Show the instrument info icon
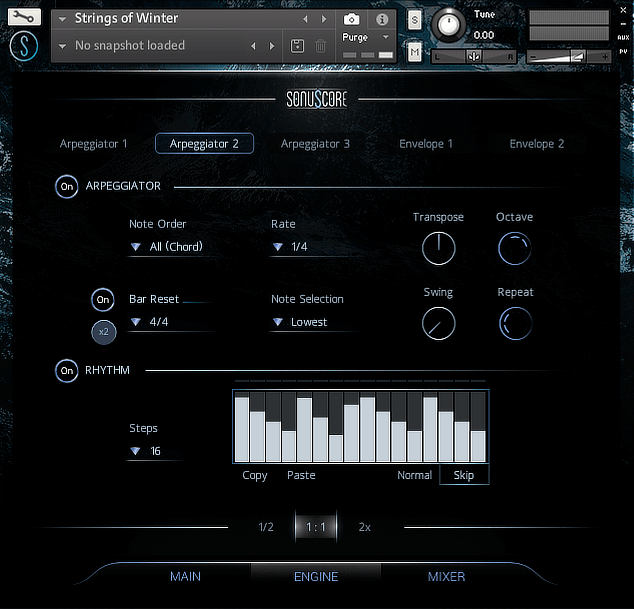The width and height of the screenshot is (634, 609). click(x=382, y=19)
